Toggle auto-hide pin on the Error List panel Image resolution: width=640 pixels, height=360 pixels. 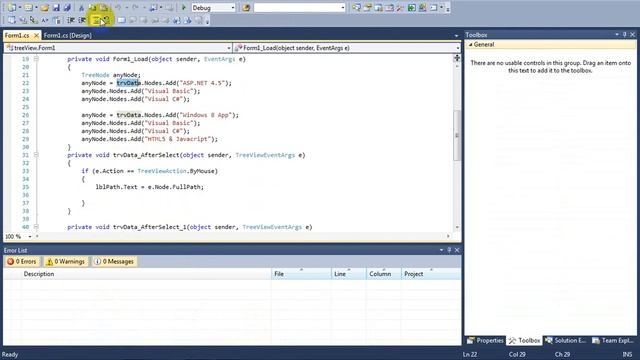point(449,250)
